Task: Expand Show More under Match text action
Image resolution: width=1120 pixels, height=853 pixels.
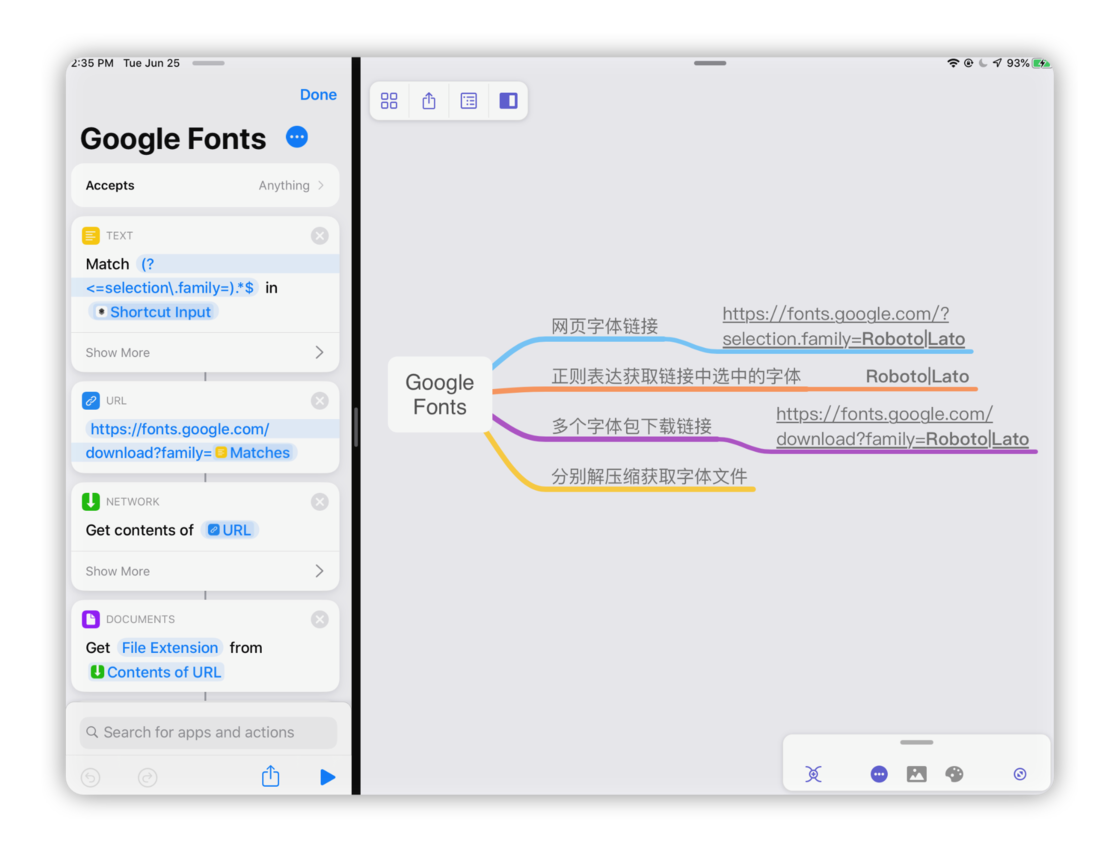Action: (205, 352)
